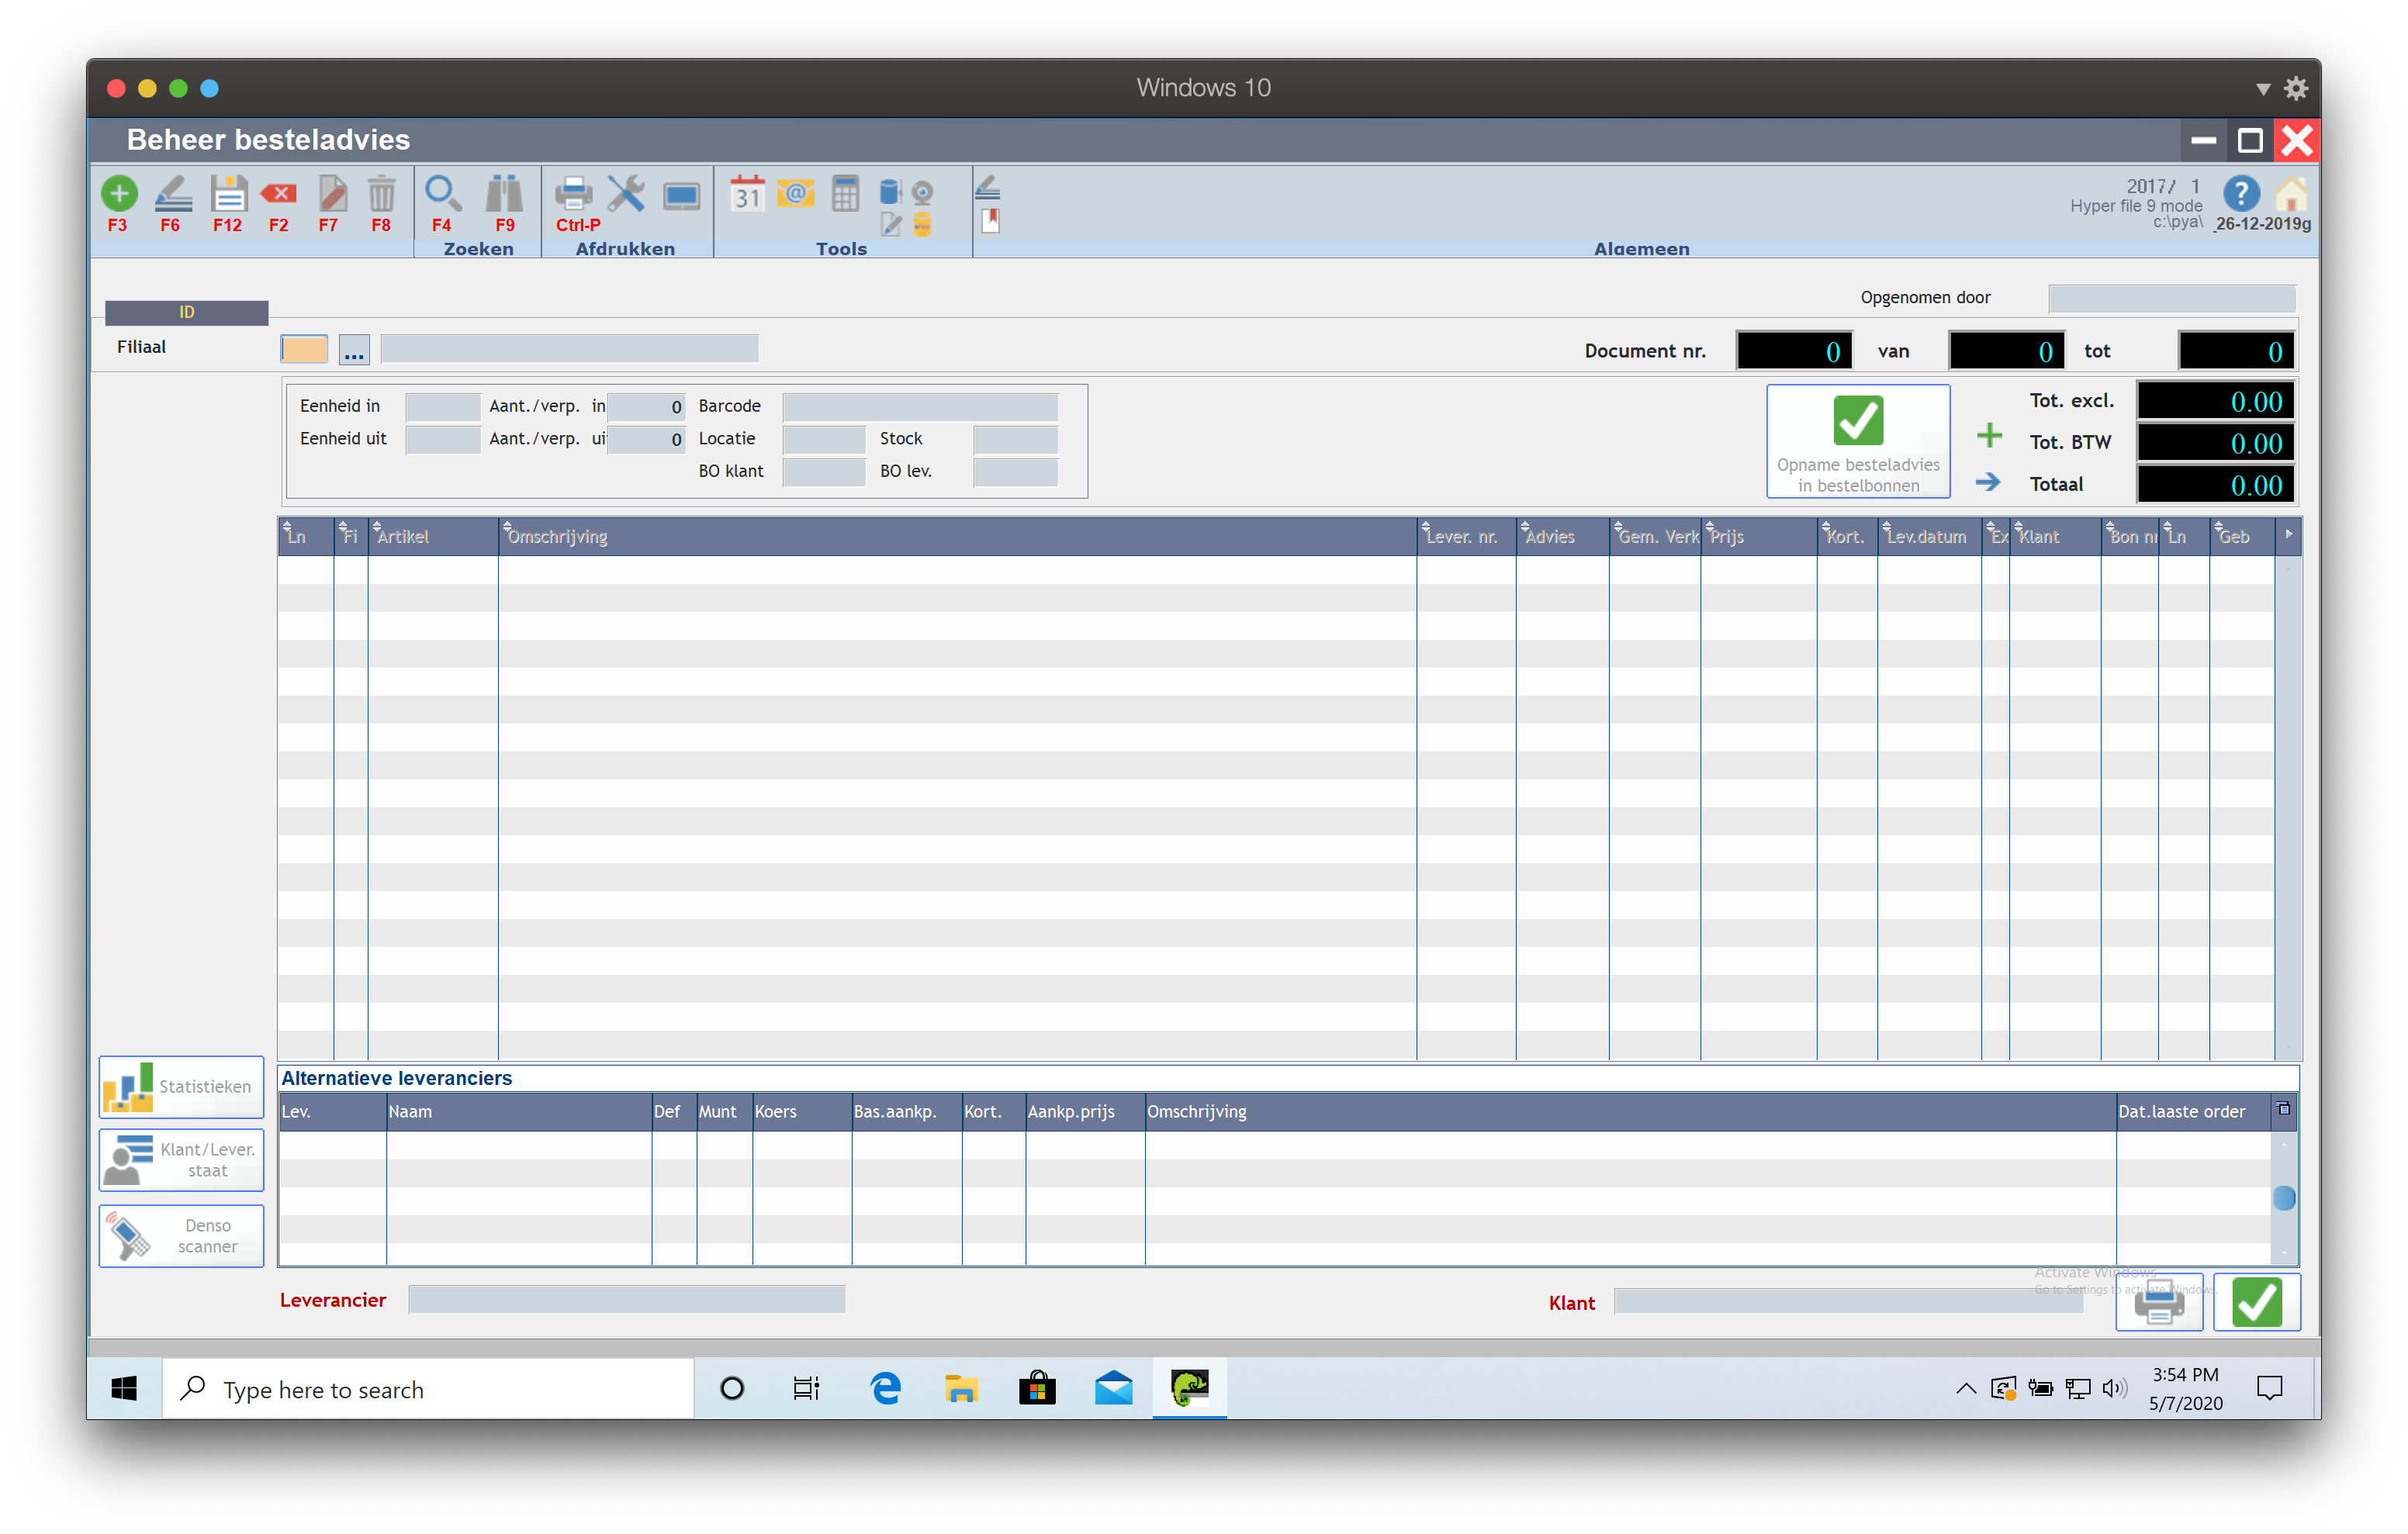Click the orange Filiaal input field
This screenshot has height=1534, width=2408.
pos(304,349)
